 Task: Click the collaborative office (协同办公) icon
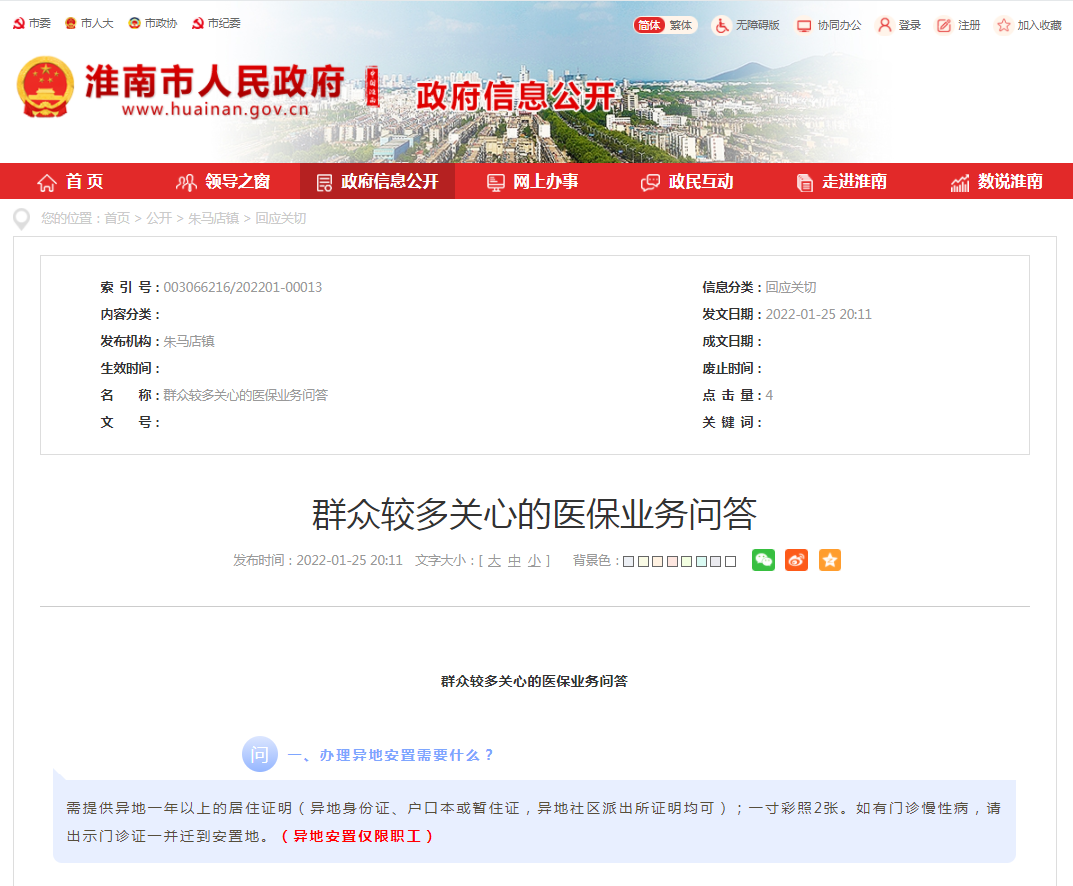click(x=822, y=25)
